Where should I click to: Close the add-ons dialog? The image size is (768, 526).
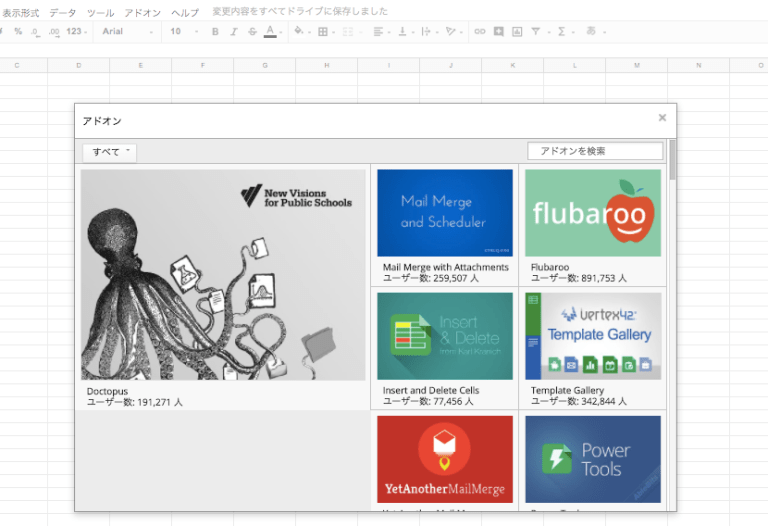coord(662,118)
